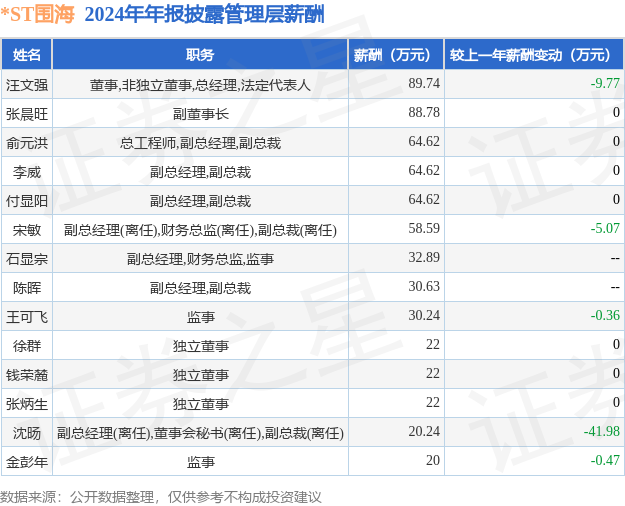
Task: Click salary value 58.59
Action: click(424, 228)
